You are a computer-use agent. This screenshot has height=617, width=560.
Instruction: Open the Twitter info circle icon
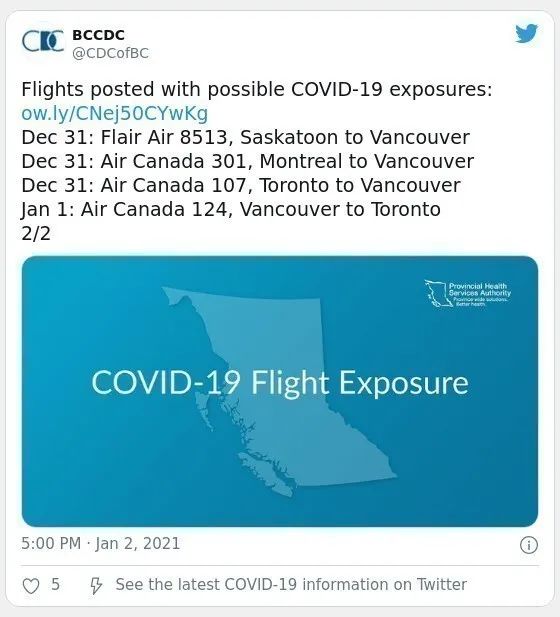click(x=529, y=545)
